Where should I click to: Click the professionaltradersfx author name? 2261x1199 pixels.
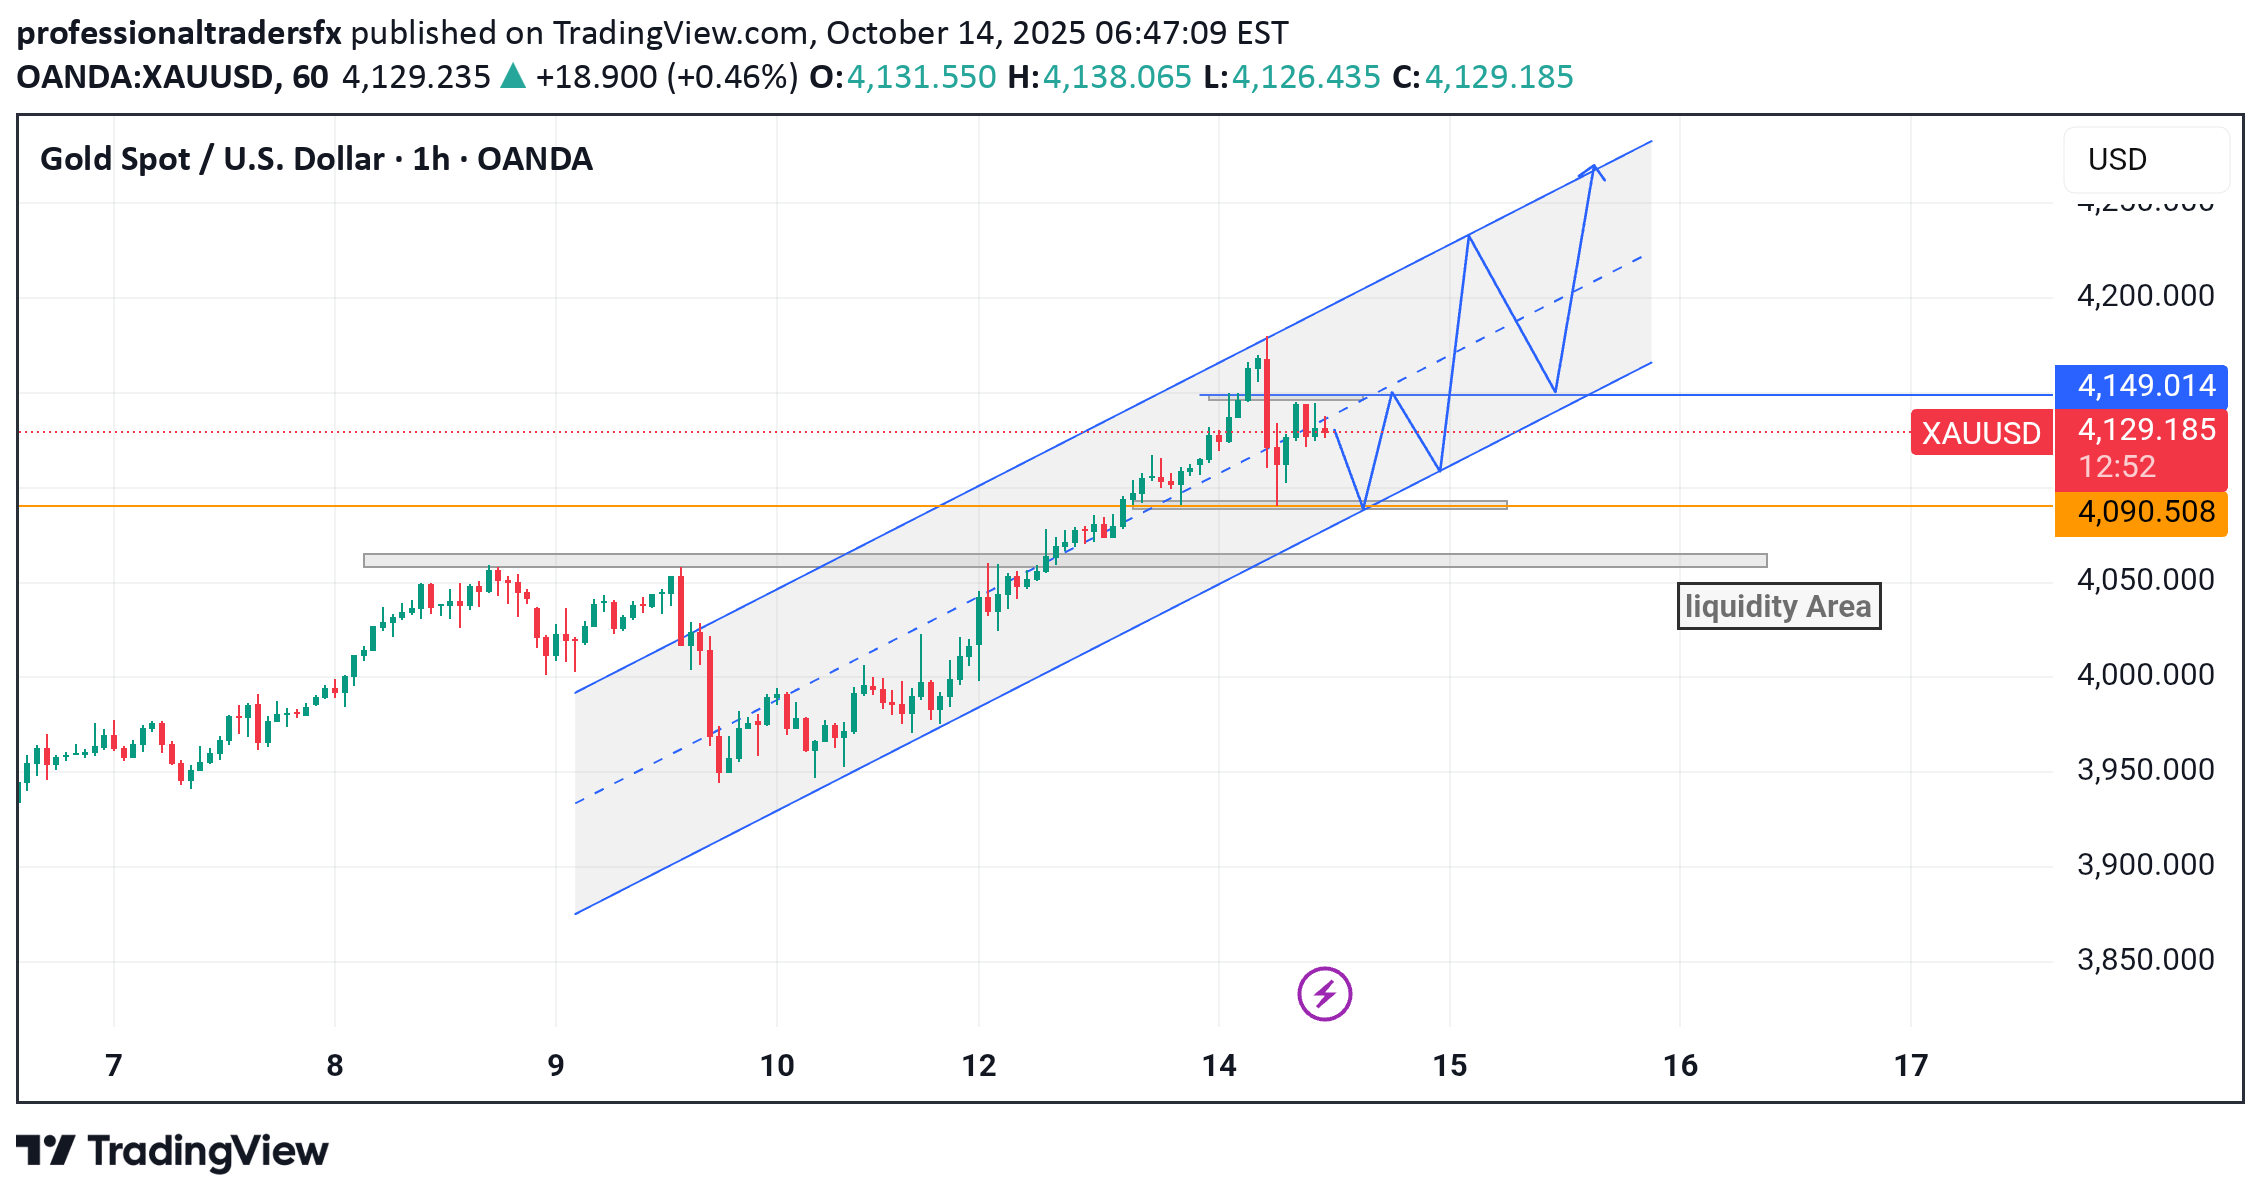click(179, 33)
